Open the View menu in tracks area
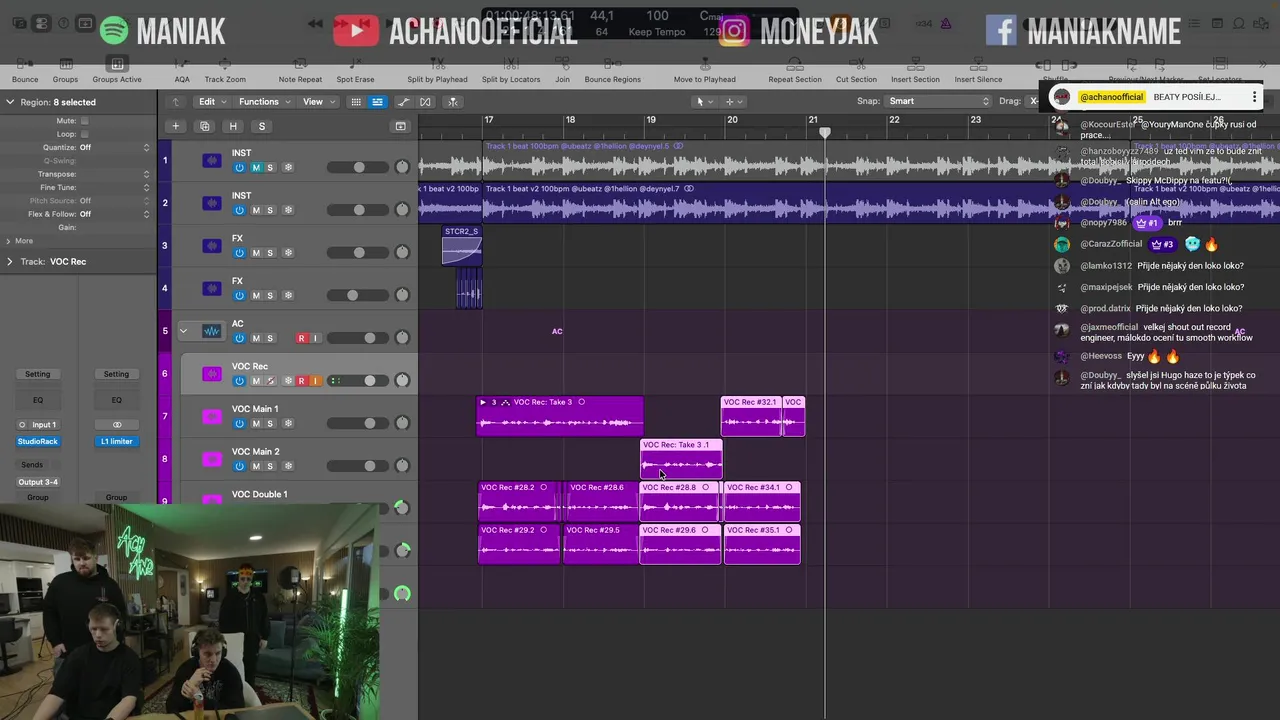Image resolution: width=1280 pixels, height=720 pixels. pos(317,102)
